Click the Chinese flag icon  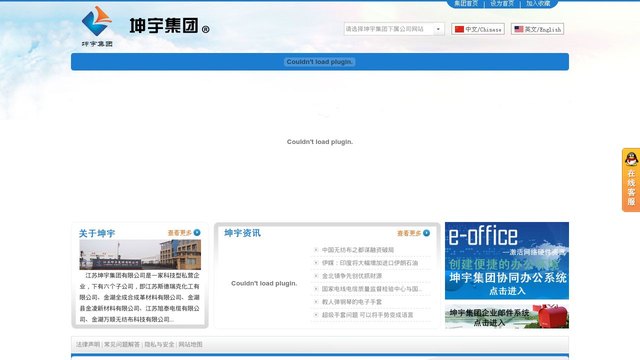click(460, 29)
